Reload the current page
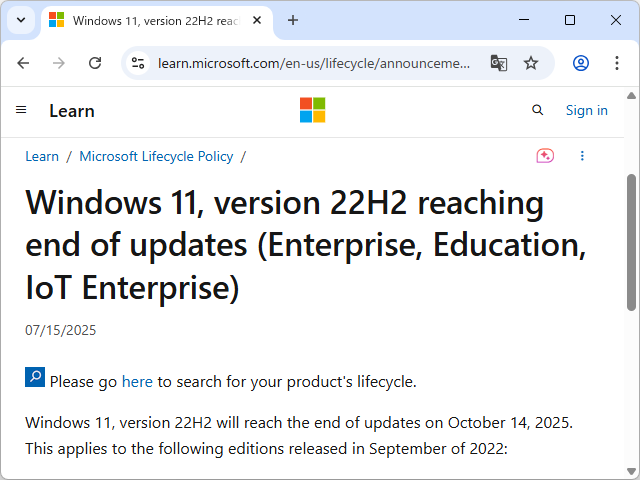The image size is (640, 480). tap(95, 63)
